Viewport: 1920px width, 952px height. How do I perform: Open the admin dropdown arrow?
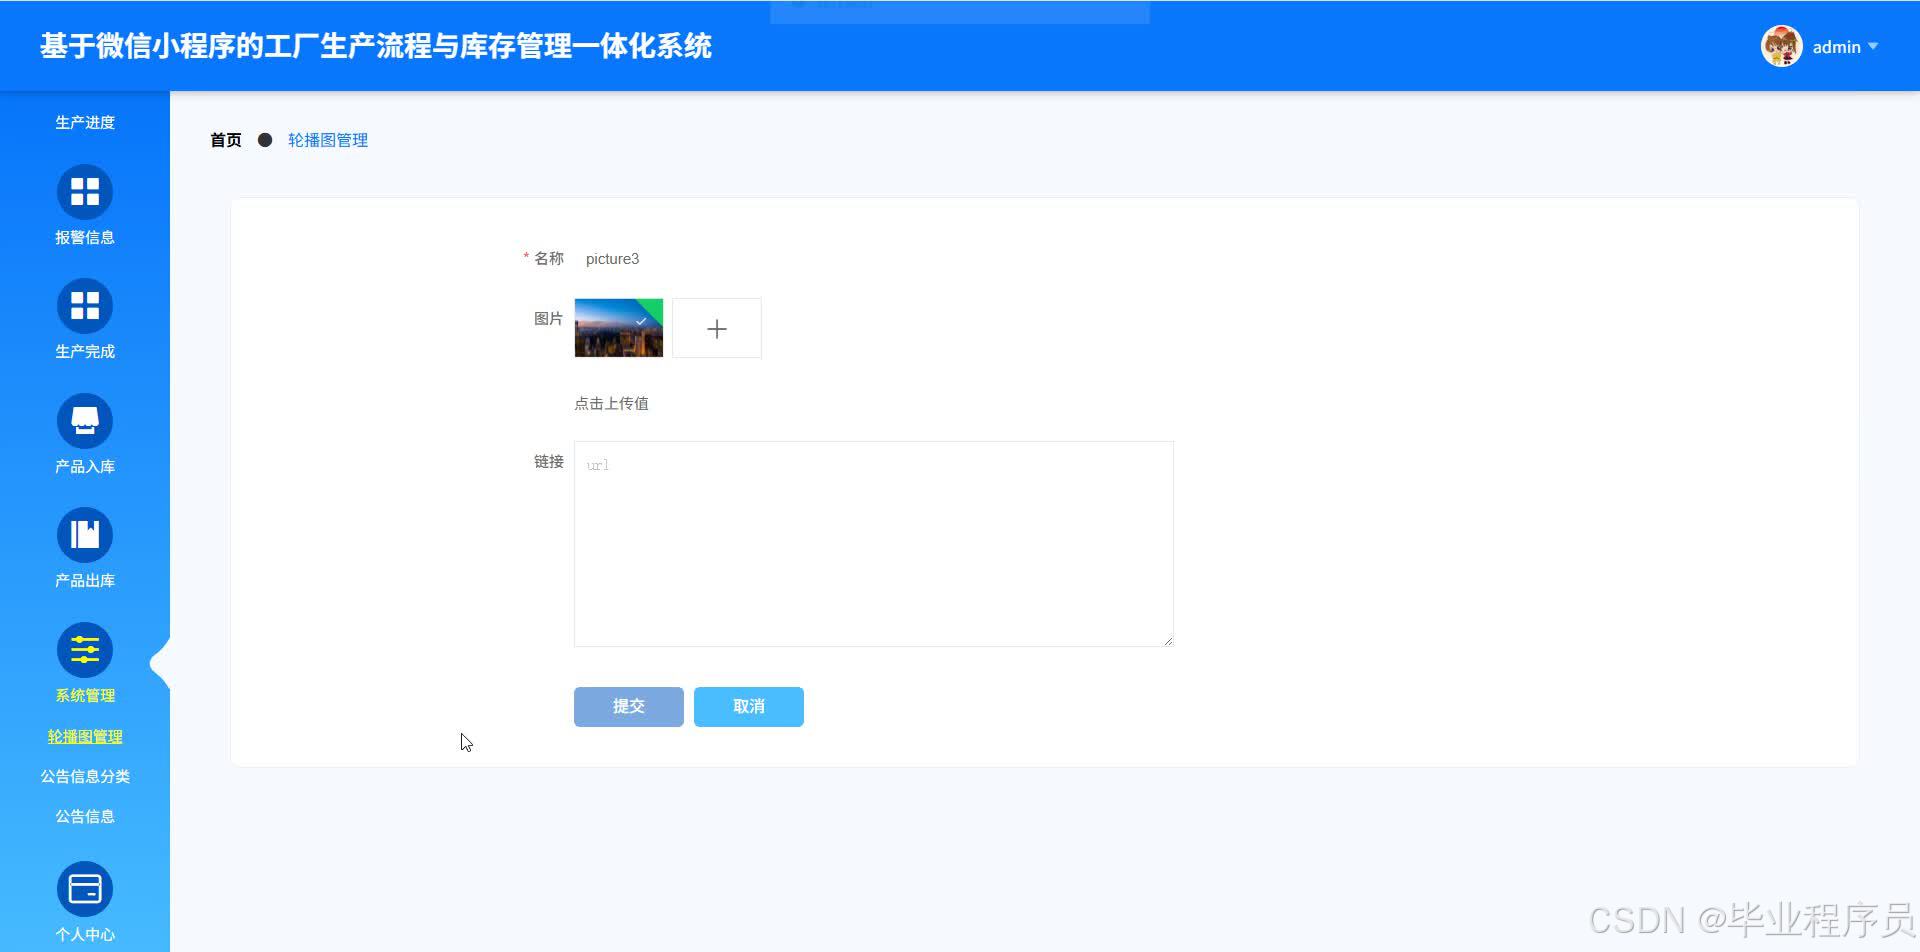click(1873, 47)
